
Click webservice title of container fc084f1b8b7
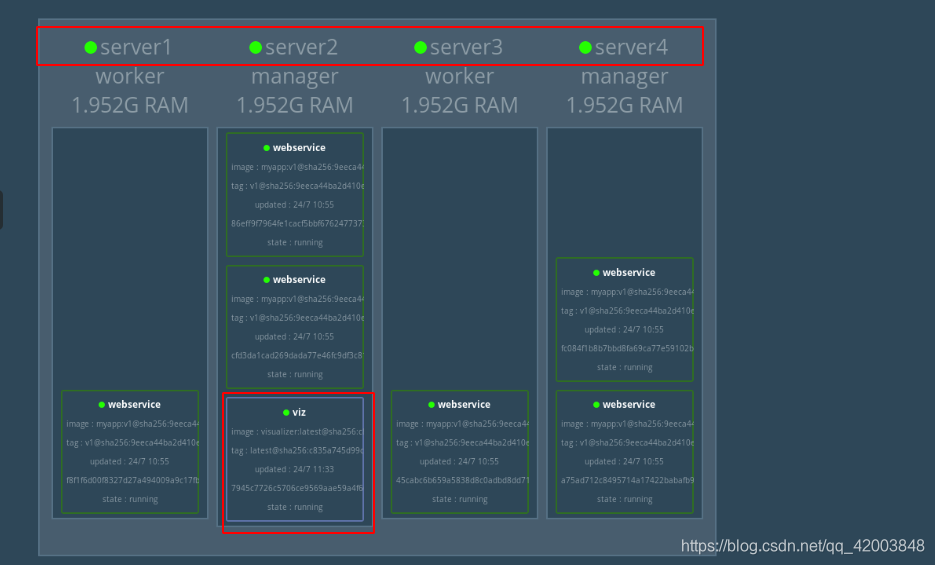click(629, 273)
